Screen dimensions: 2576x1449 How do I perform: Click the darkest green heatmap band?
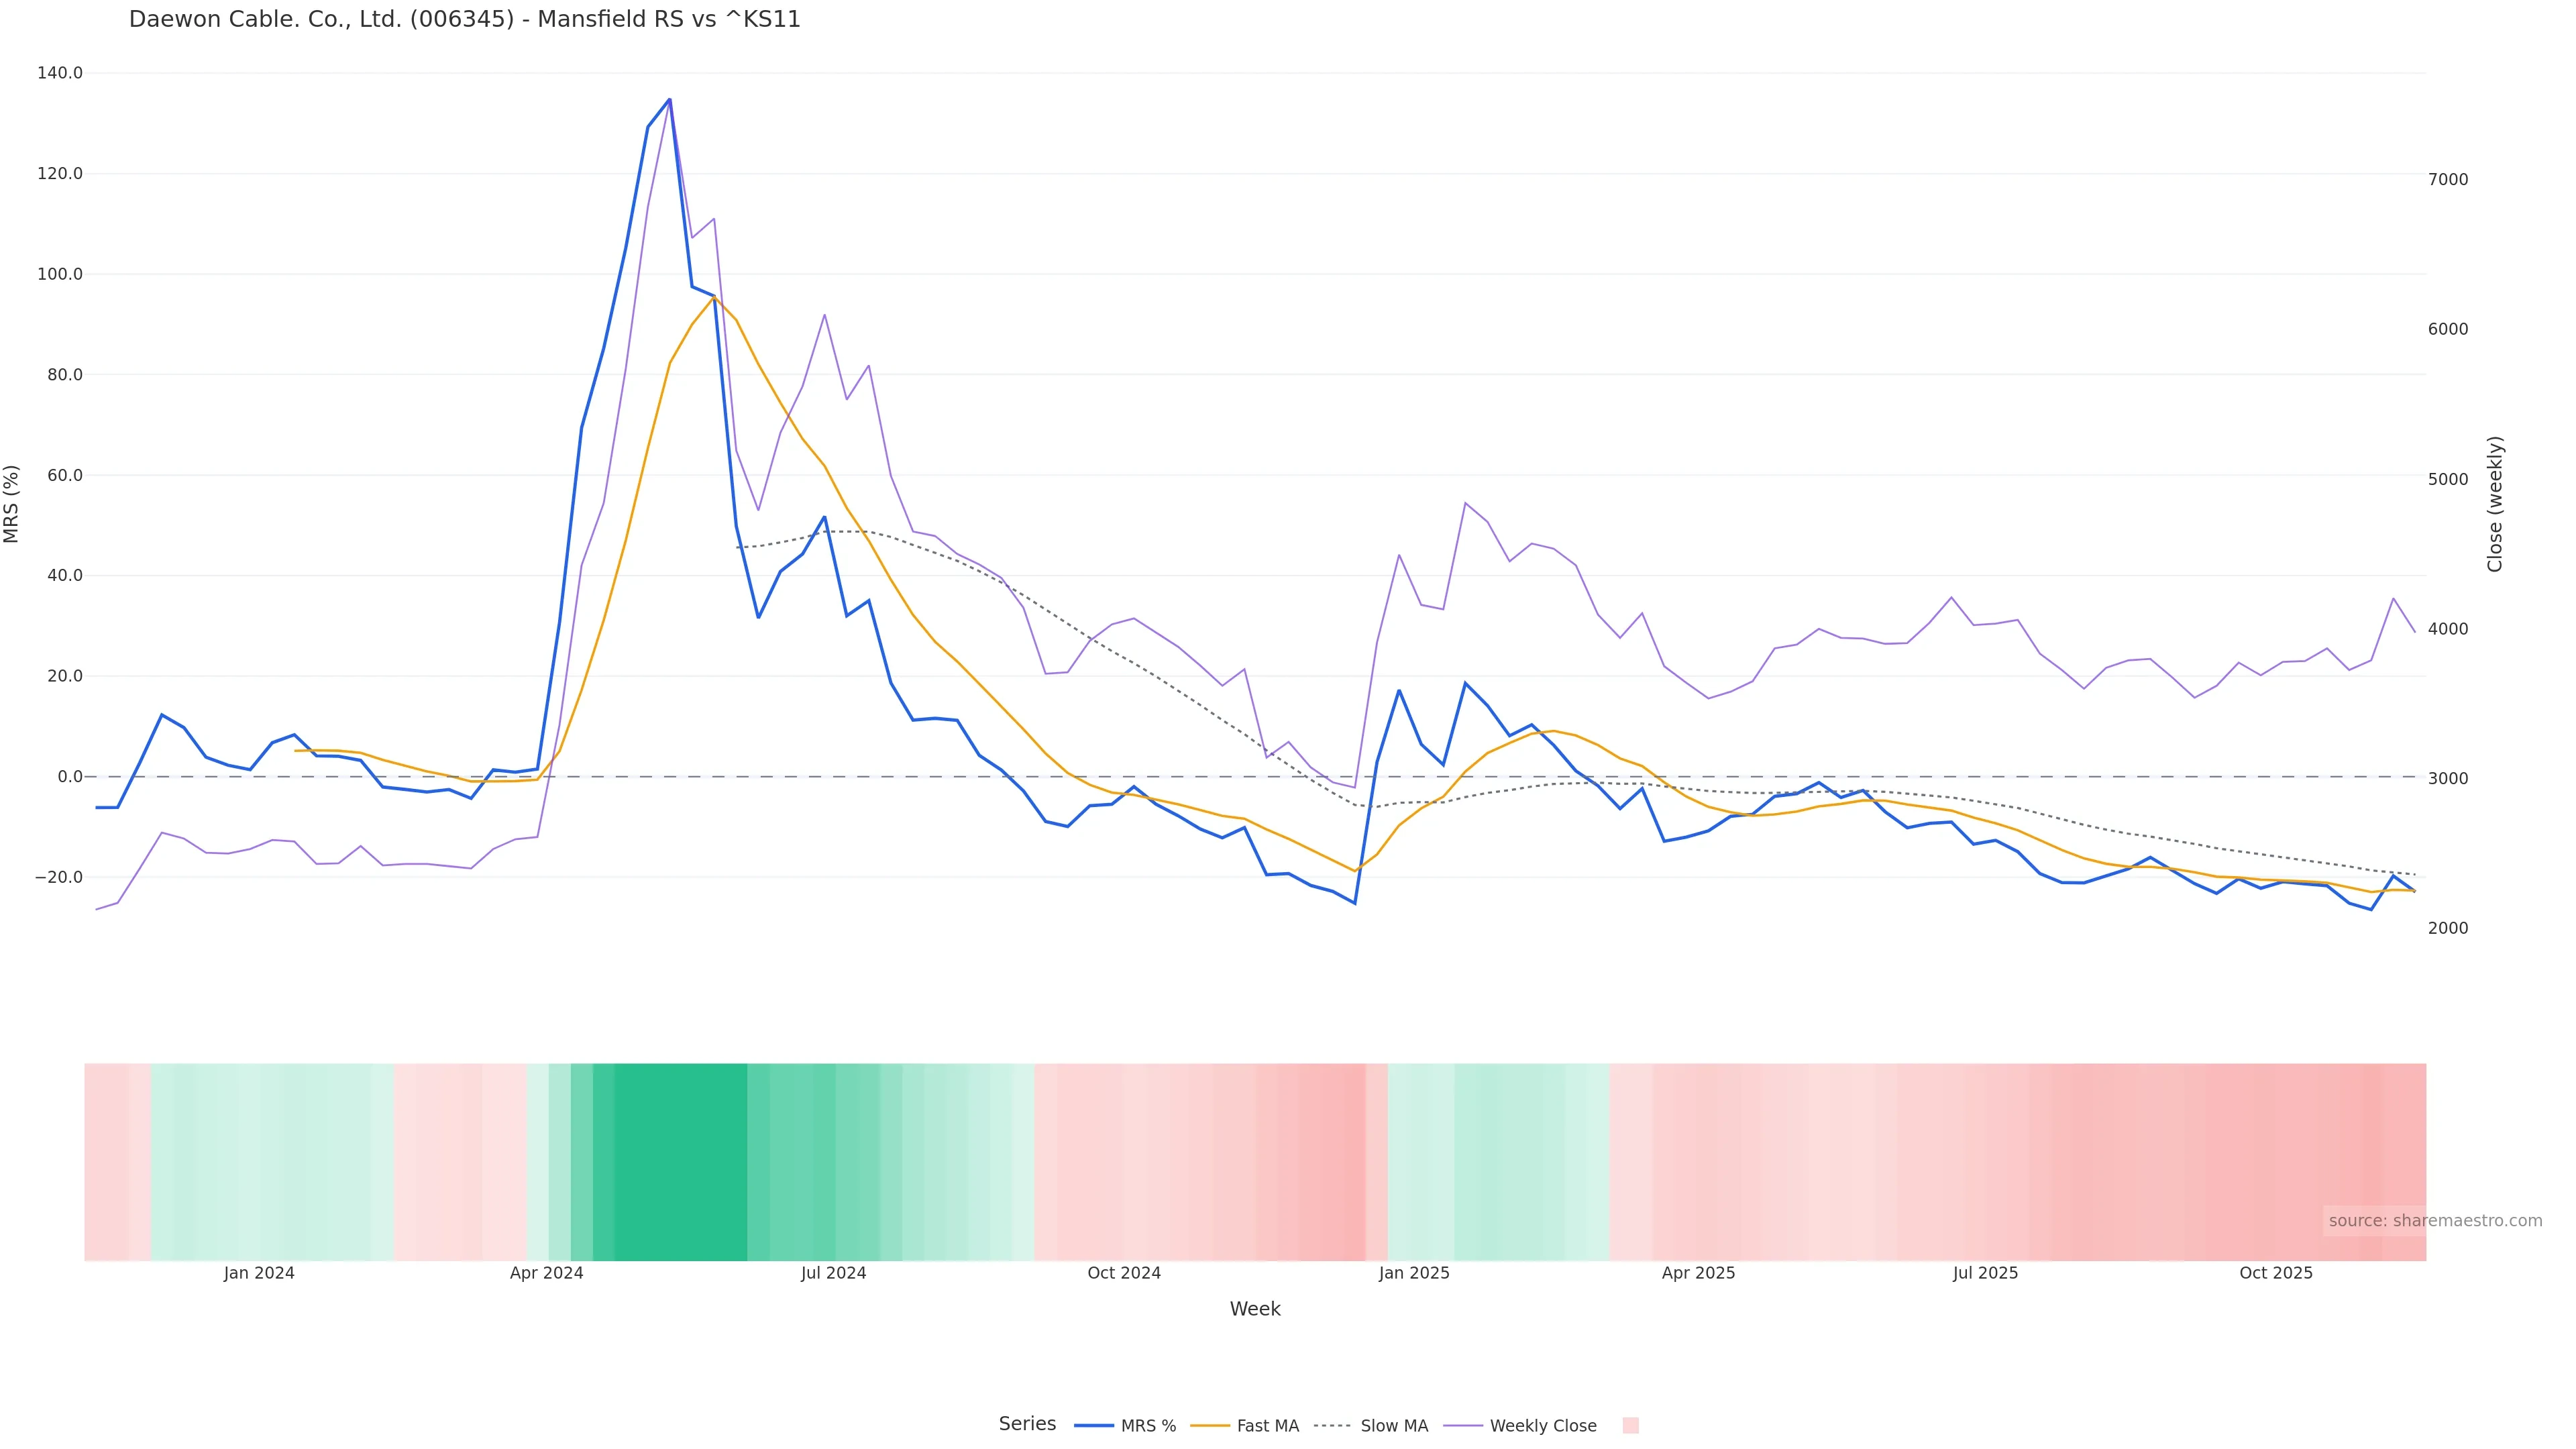(680, 1160)
